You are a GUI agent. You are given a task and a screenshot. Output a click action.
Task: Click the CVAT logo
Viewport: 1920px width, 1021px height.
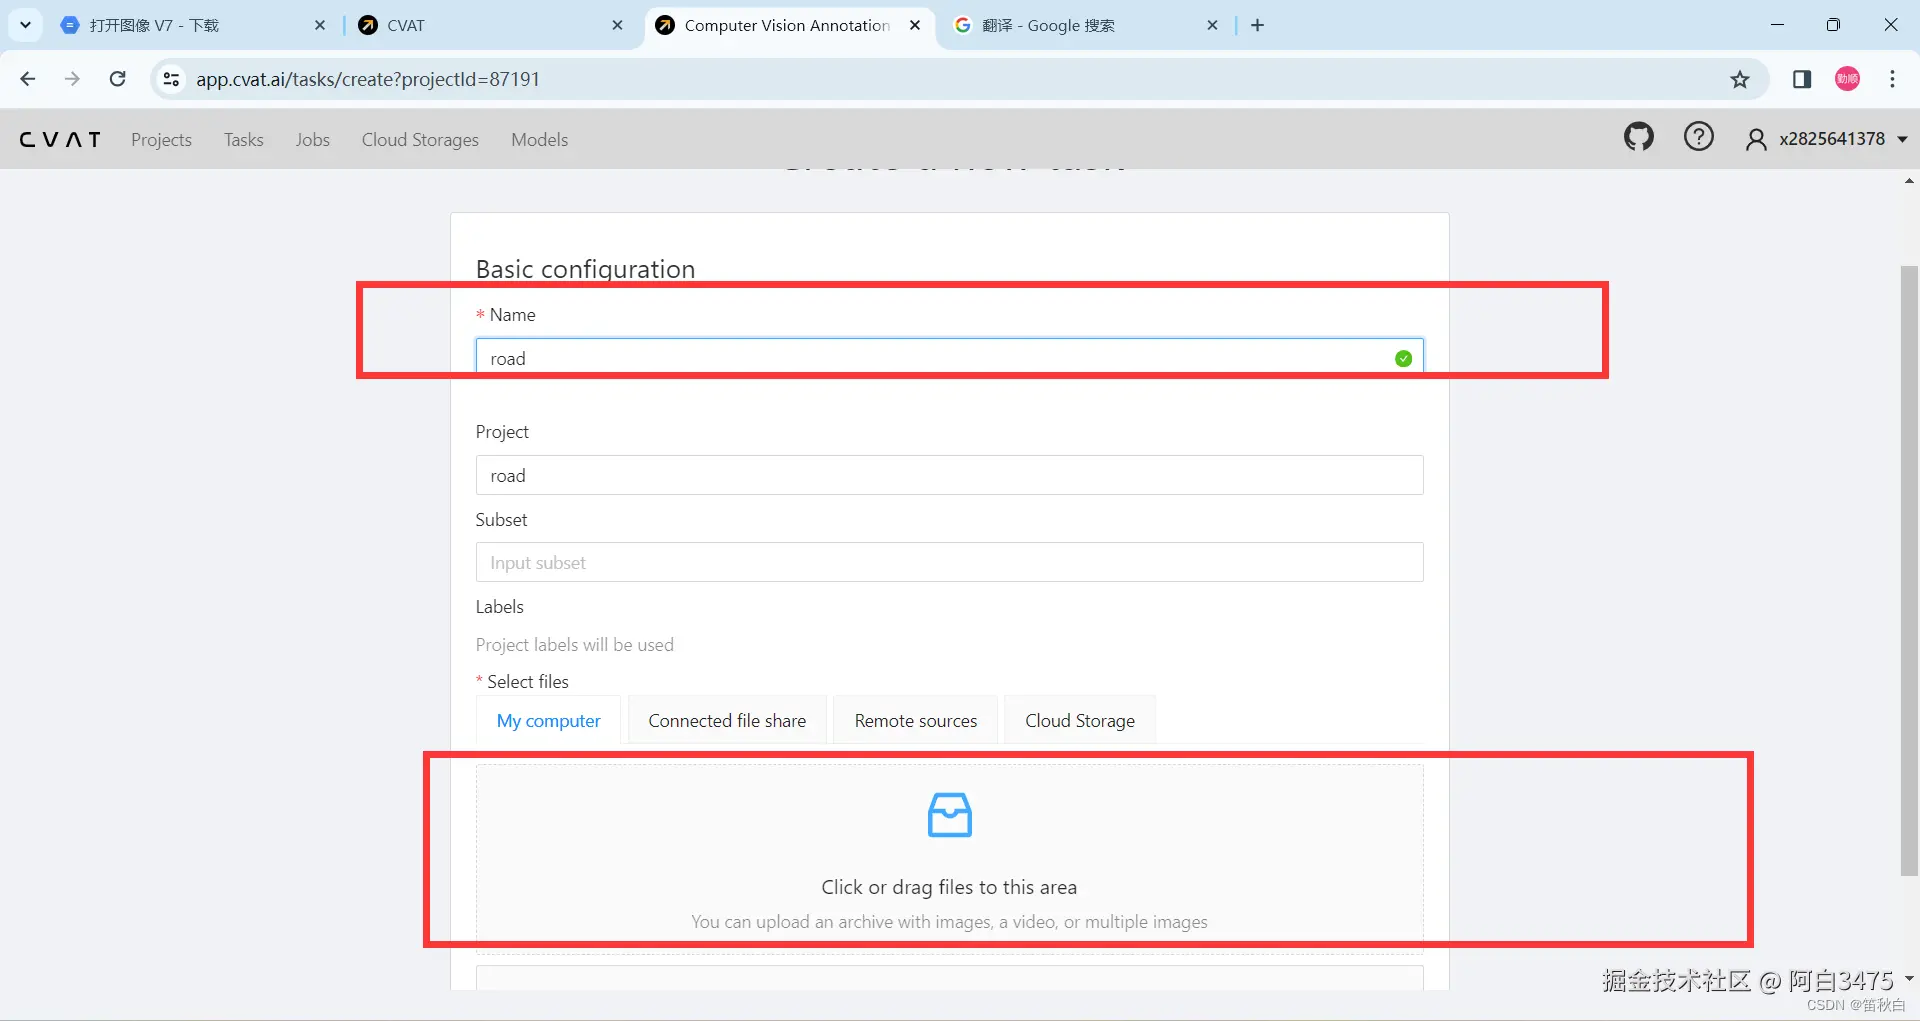pyautogui.click(x=60, y=140)
